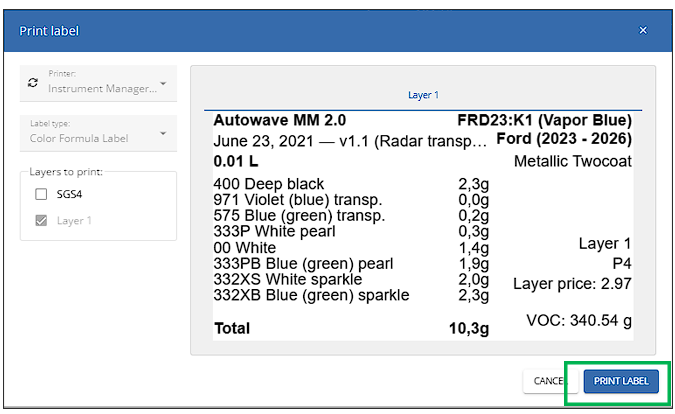
Task: Click the '00 White' row
Action: 351,247
